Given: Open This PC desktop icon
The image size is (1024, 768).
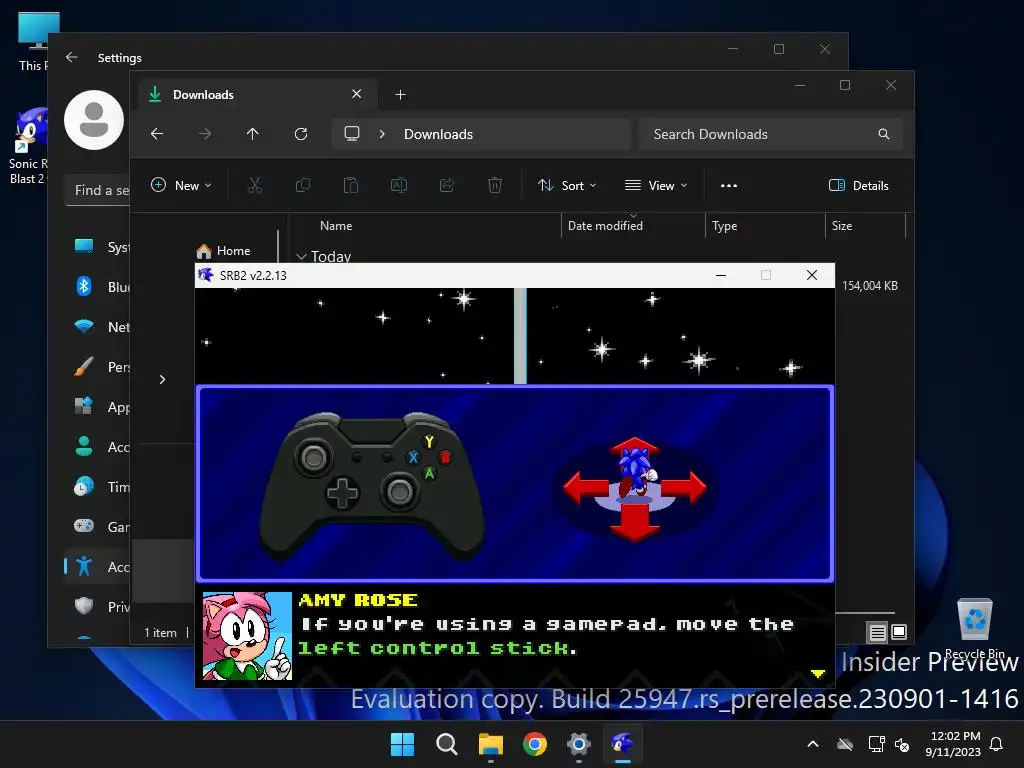Looking at the screenshot, I should [x=33, y=40].
